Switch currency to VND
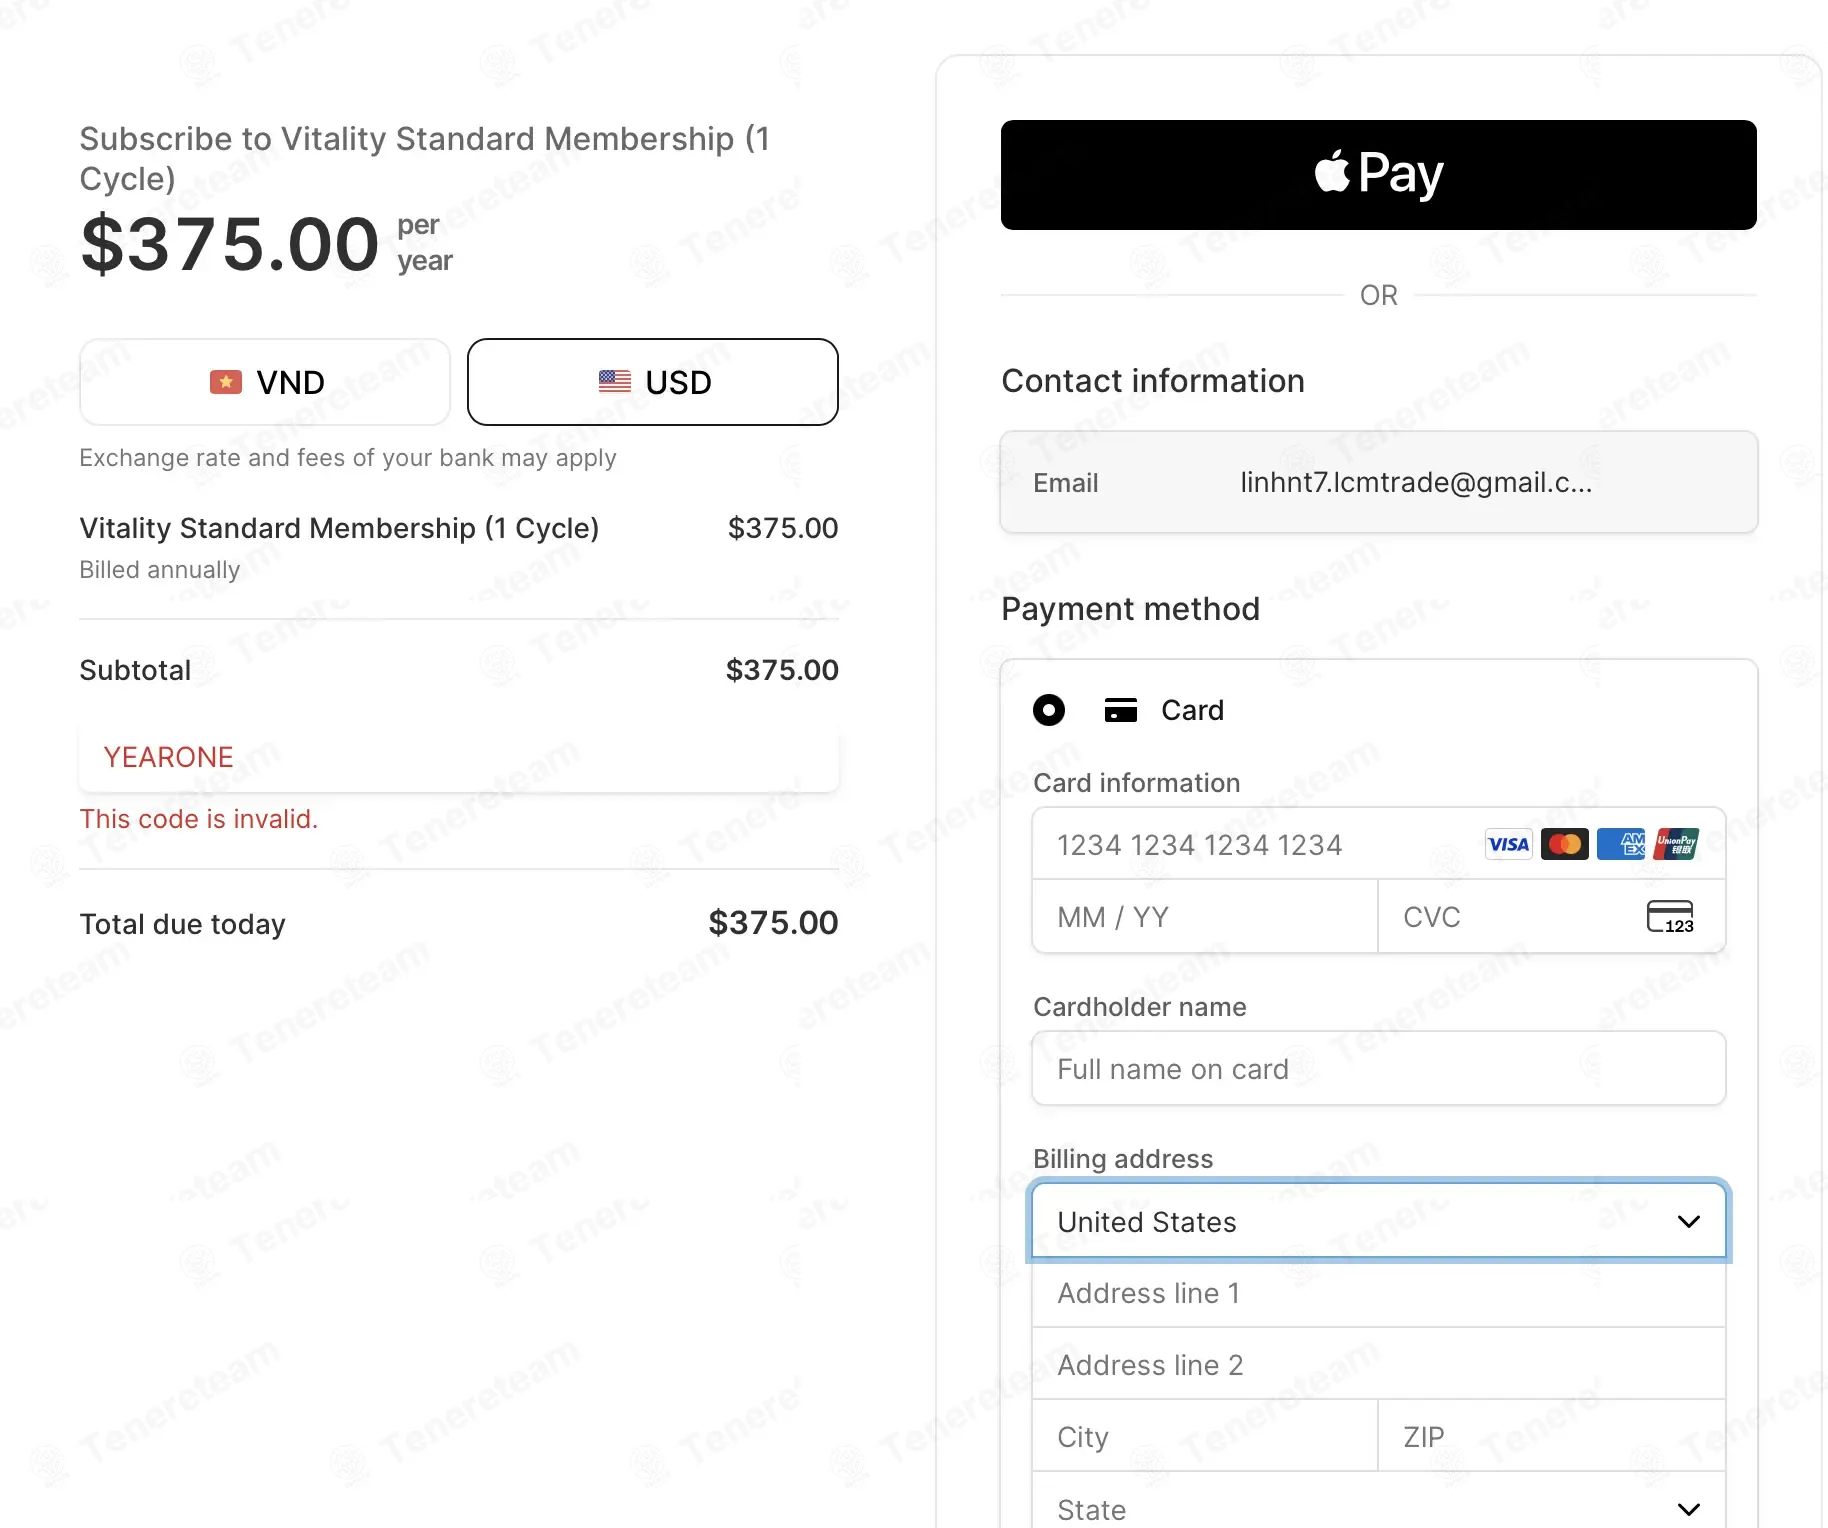 tap(265, 382)
